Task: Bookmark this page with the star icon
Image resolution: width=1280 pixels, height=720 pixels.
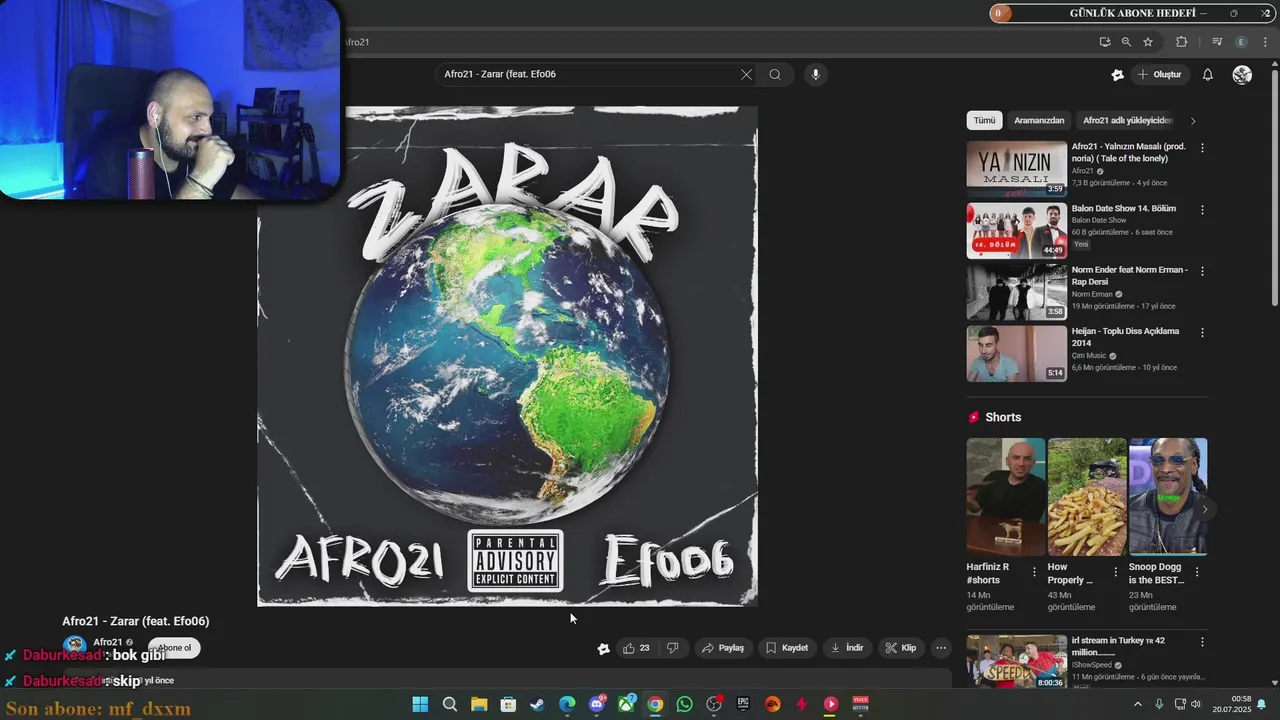Action: click(x=1148, y=42)
